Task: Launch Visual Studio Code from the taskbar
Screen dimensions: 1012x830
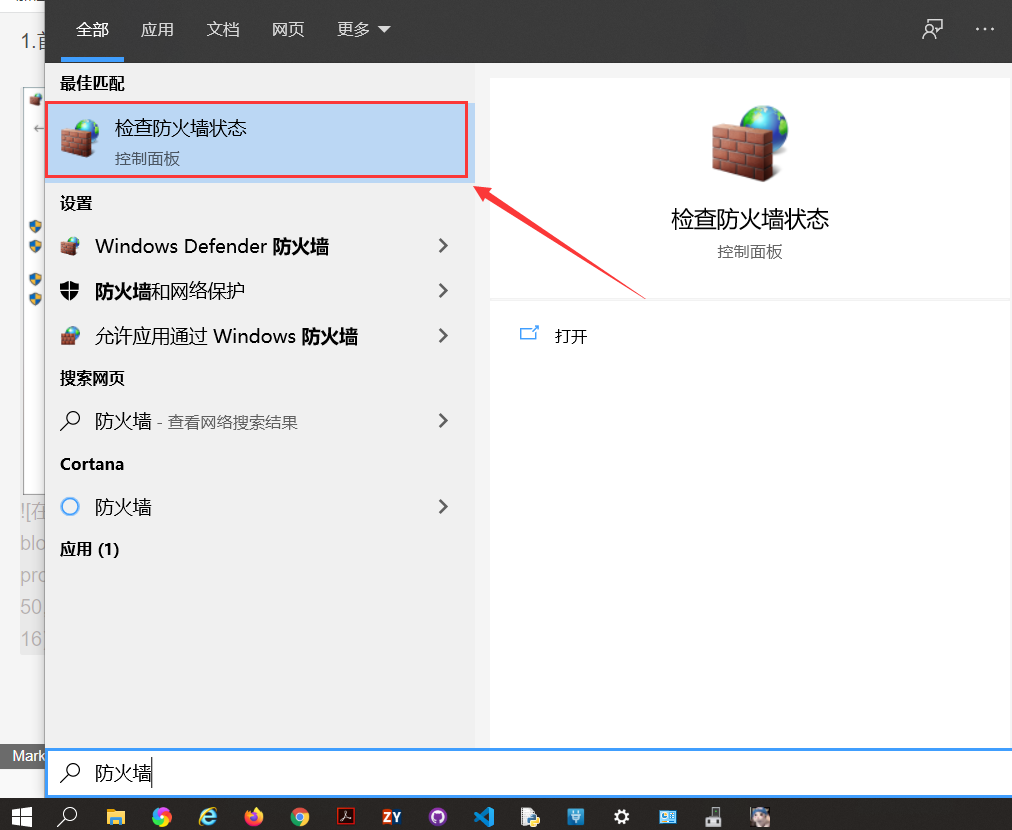Action: (x=483, y=817)
